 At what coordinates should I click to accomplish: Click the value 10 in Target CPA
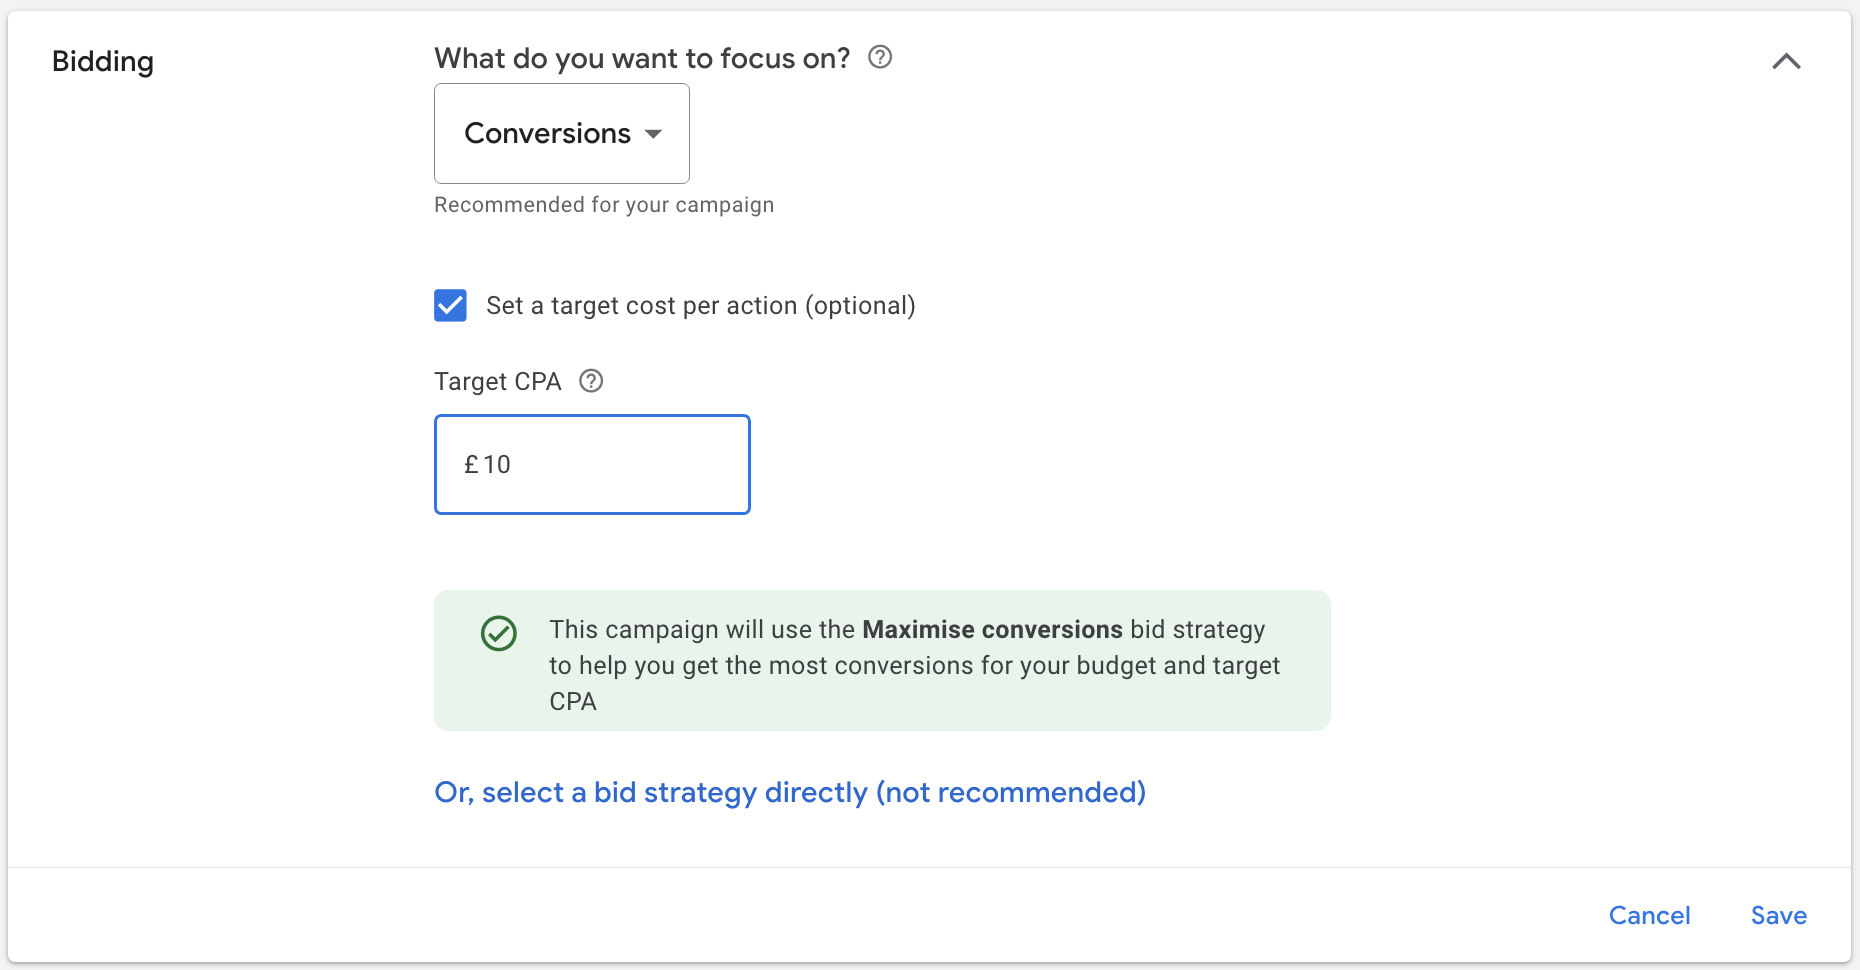click(x=497, y=465)
